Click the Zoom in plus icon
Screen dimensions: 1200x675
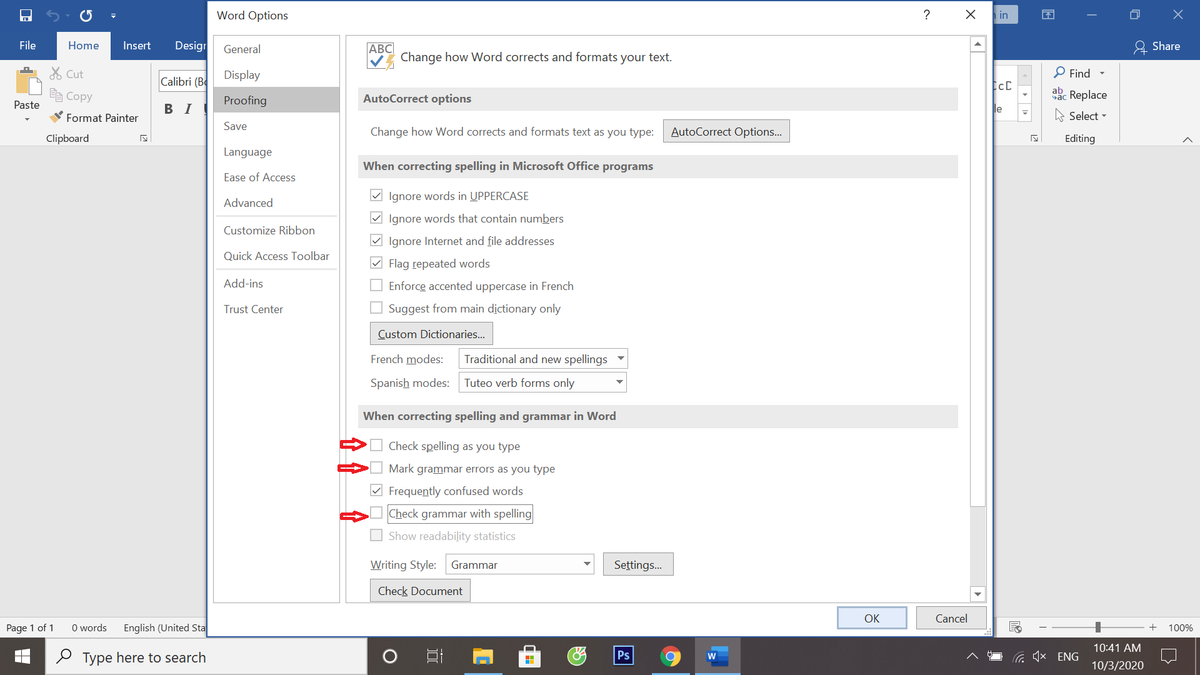[x=1152, y=627]
